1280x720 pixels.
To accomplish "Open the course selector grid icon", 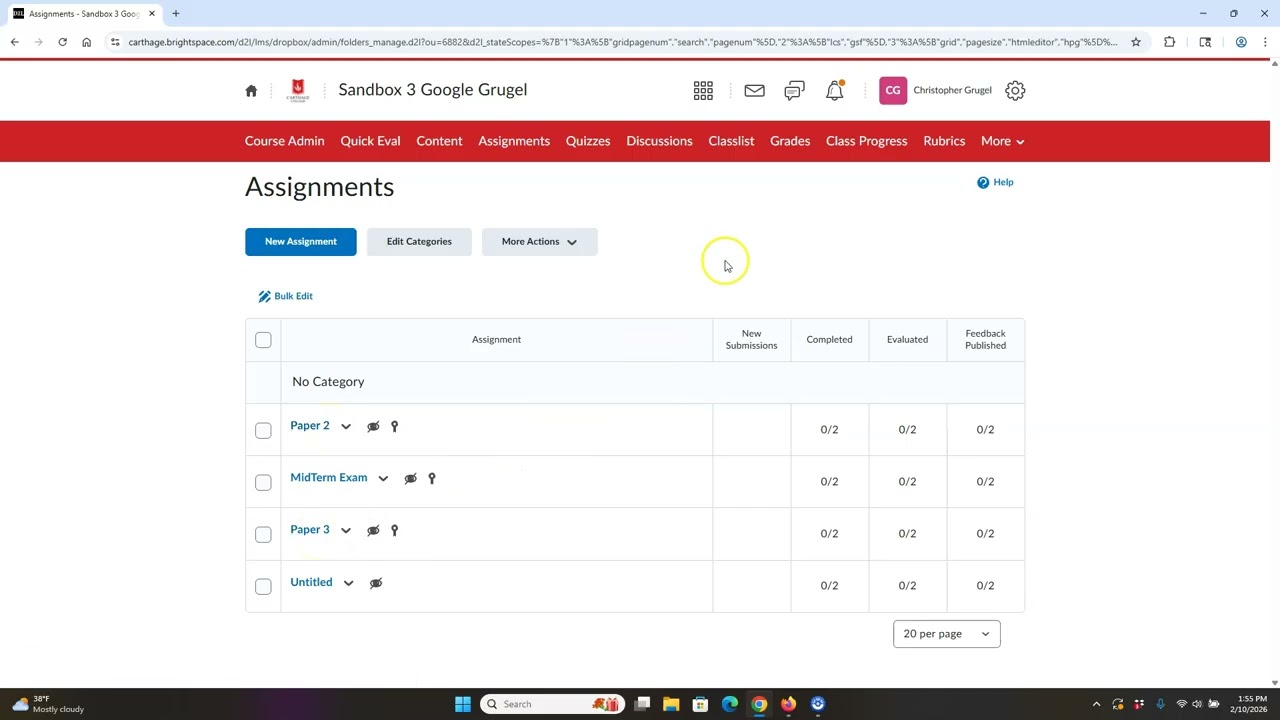I will tap(703, 90).
